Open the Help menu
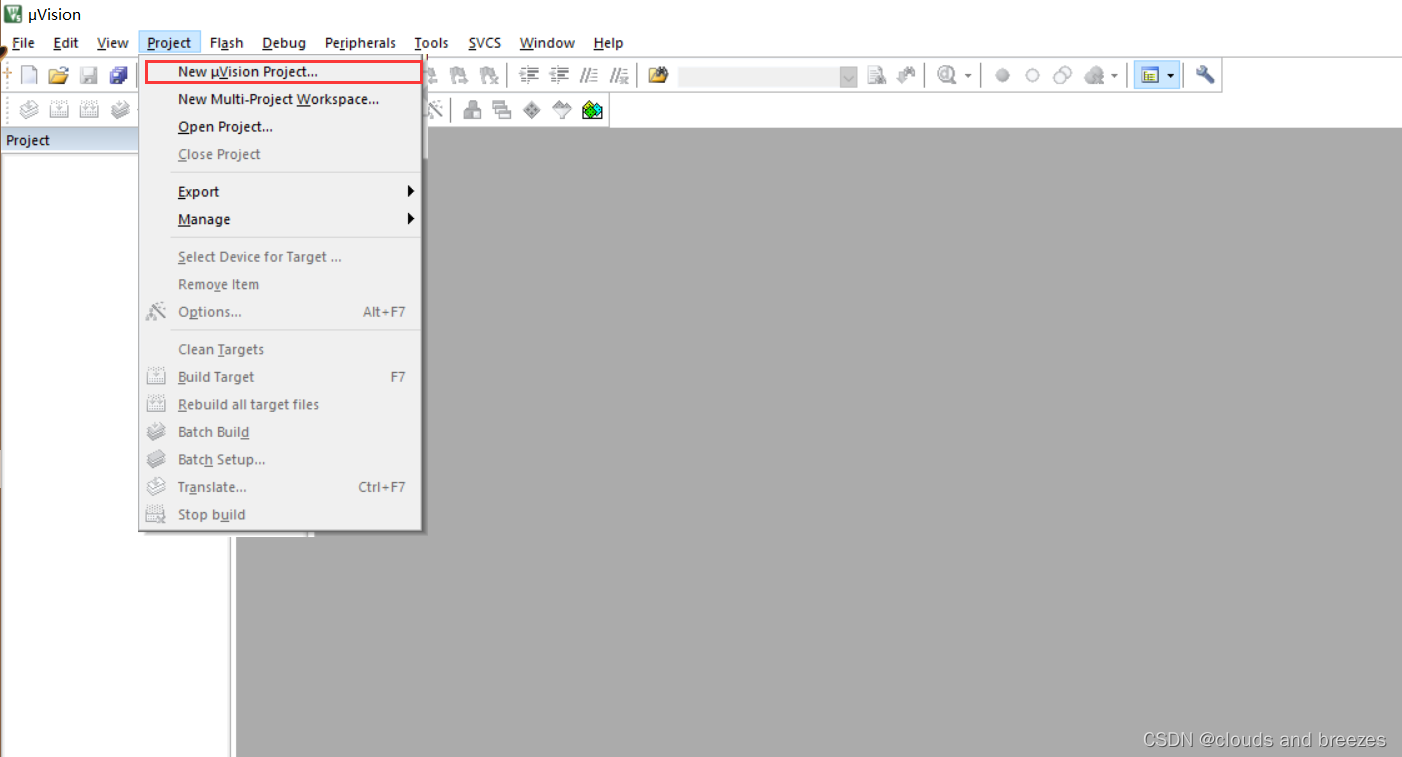This screenshot has width=1402, height=757. 608,43
